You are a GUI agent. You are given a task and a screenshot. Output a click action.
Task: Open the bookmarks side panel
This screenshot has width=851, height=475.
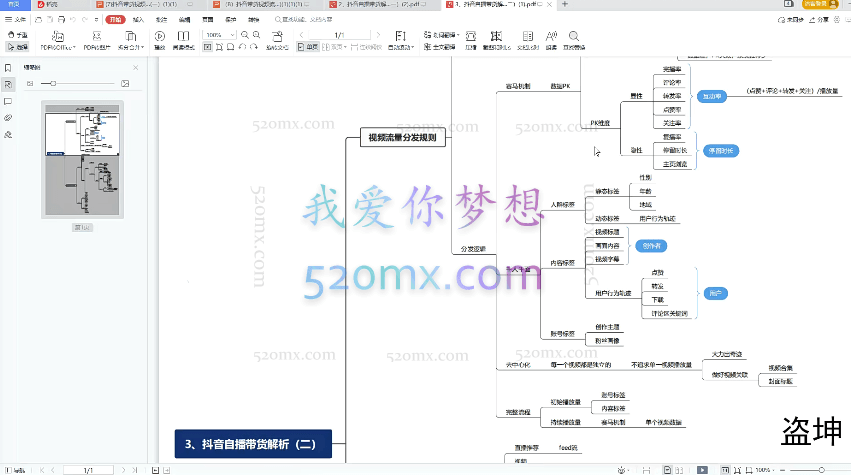coord(8,68)
